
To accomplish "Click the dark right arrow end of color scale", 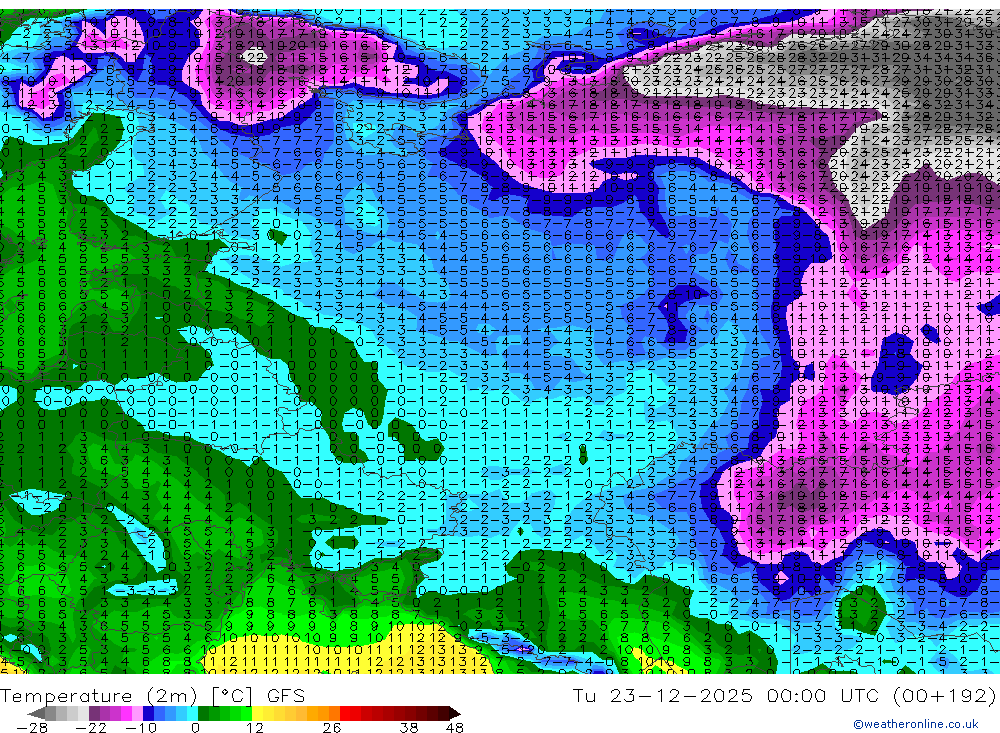I will (455, 714).
